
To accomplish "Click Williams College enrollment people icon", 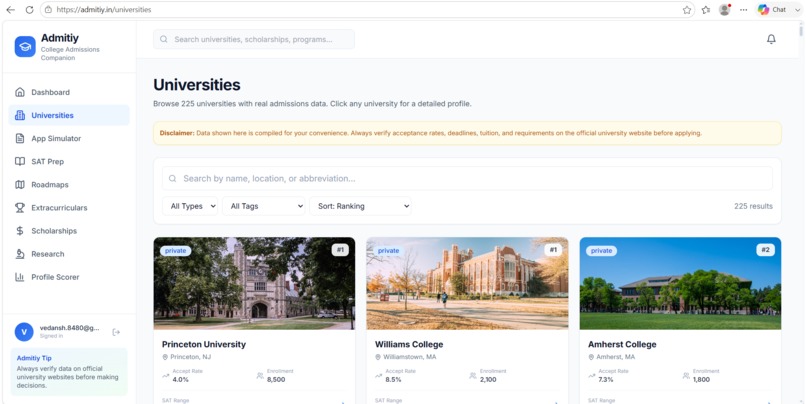I will pyautogui.click(x=472, y=376).
